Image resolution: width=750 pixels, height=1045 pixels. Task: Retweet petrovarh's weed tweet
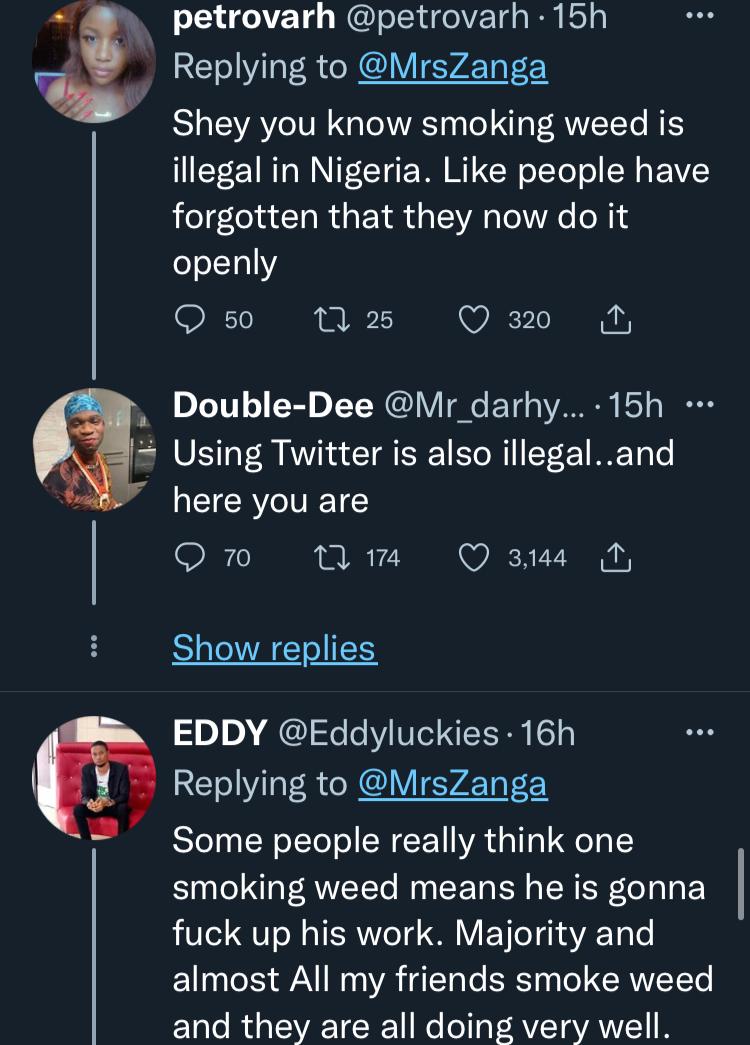[x=327, y=319]
